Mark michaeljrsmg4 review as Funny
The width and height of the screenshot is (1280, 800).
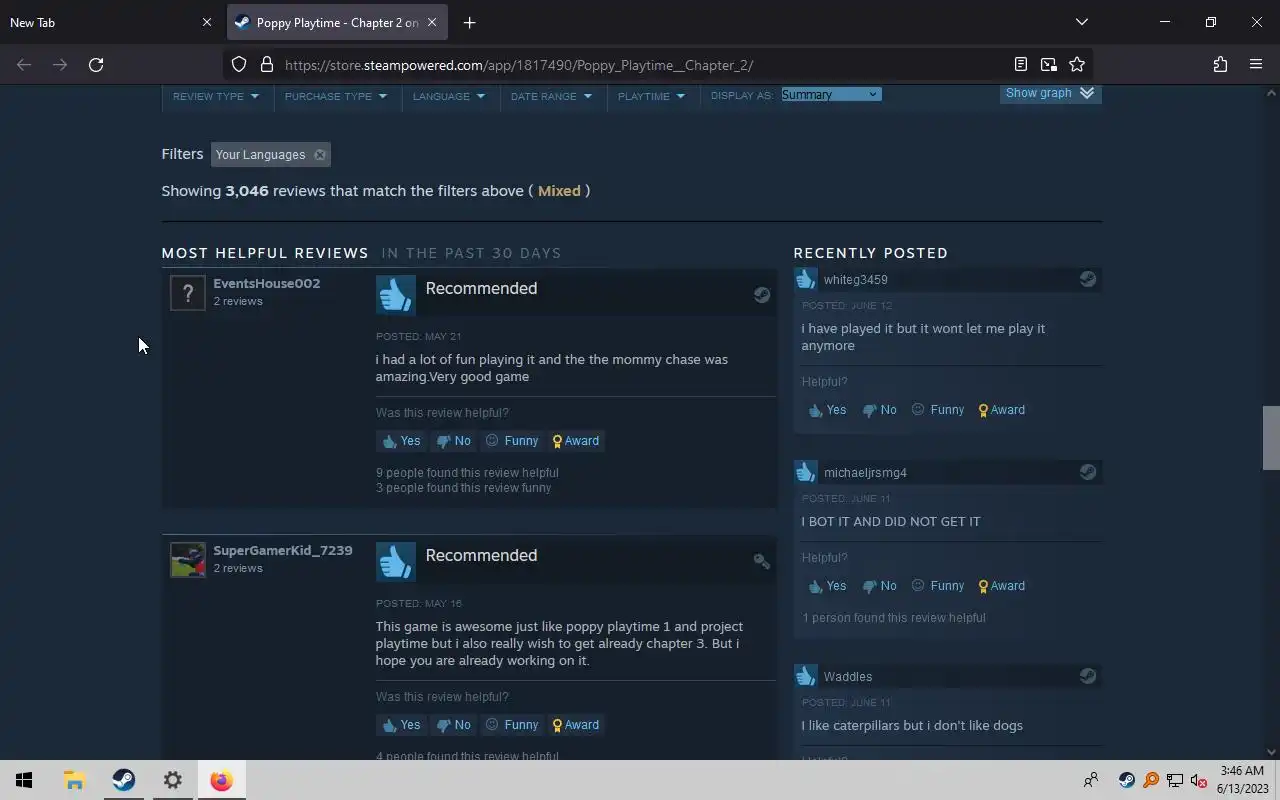point(938,586)
